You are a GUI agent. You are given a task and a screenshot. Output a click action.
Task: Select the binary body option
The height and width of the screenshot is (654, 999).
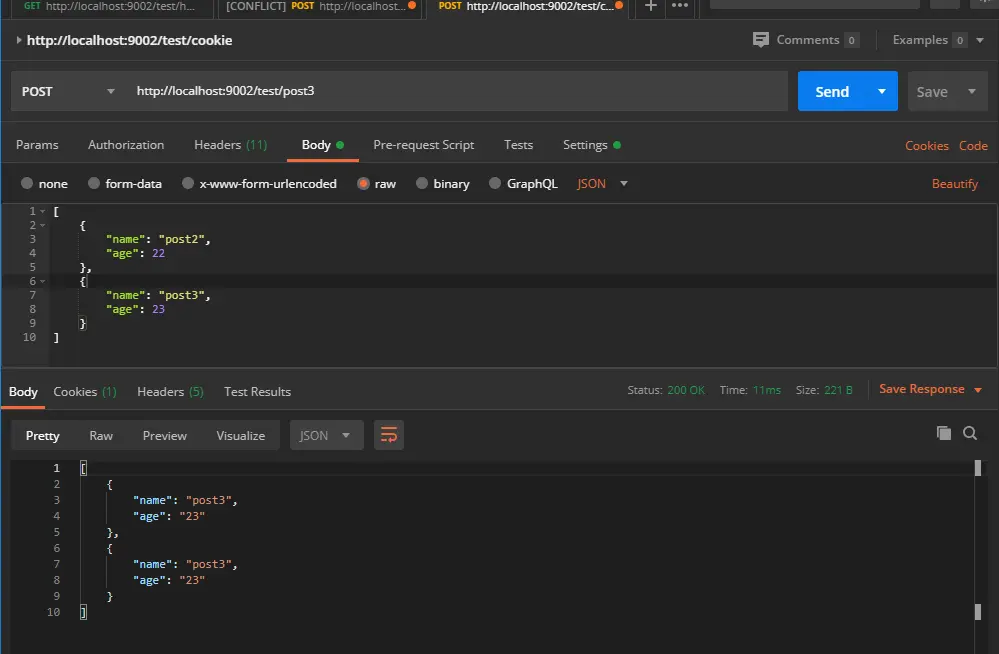click(x=443, y=184)
